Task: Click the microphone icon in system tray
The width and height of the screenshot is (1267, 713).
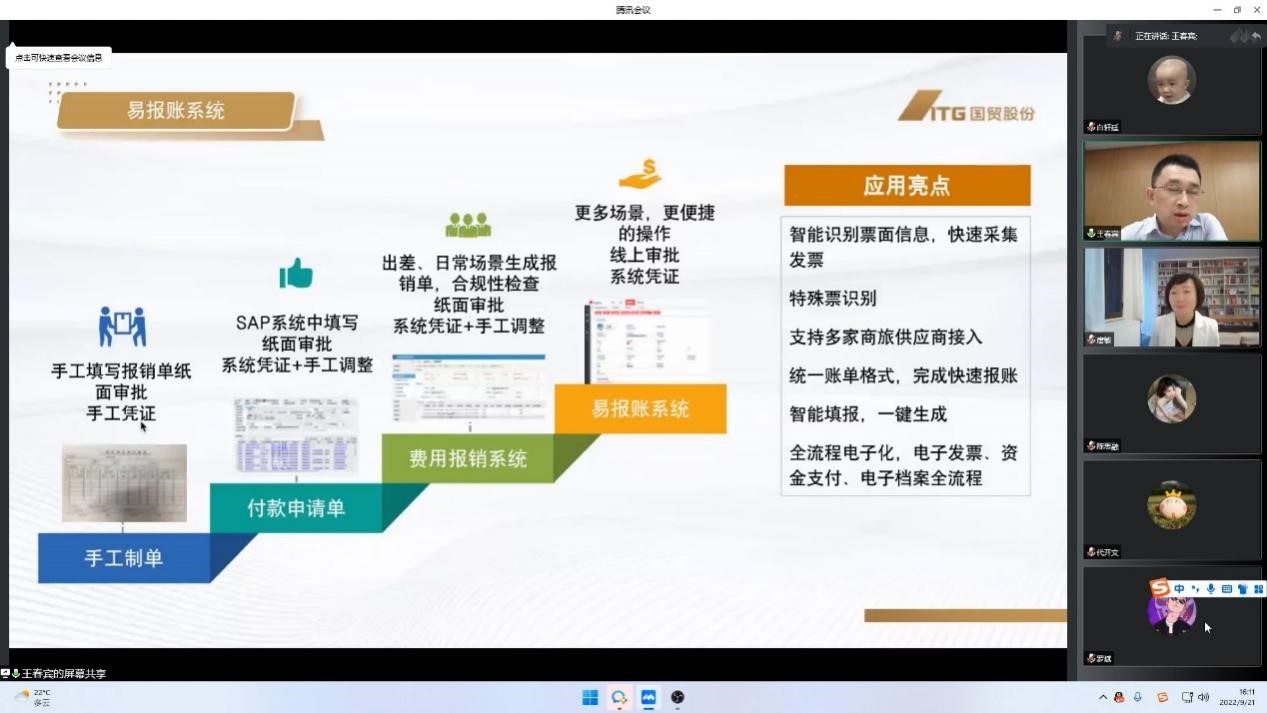Action: [x=1139, y=698]
